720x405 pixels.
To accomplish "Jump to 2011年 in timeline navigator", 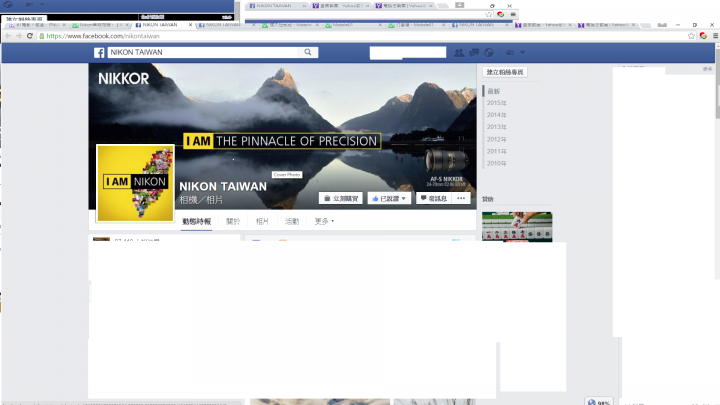I will coord(497,151).
